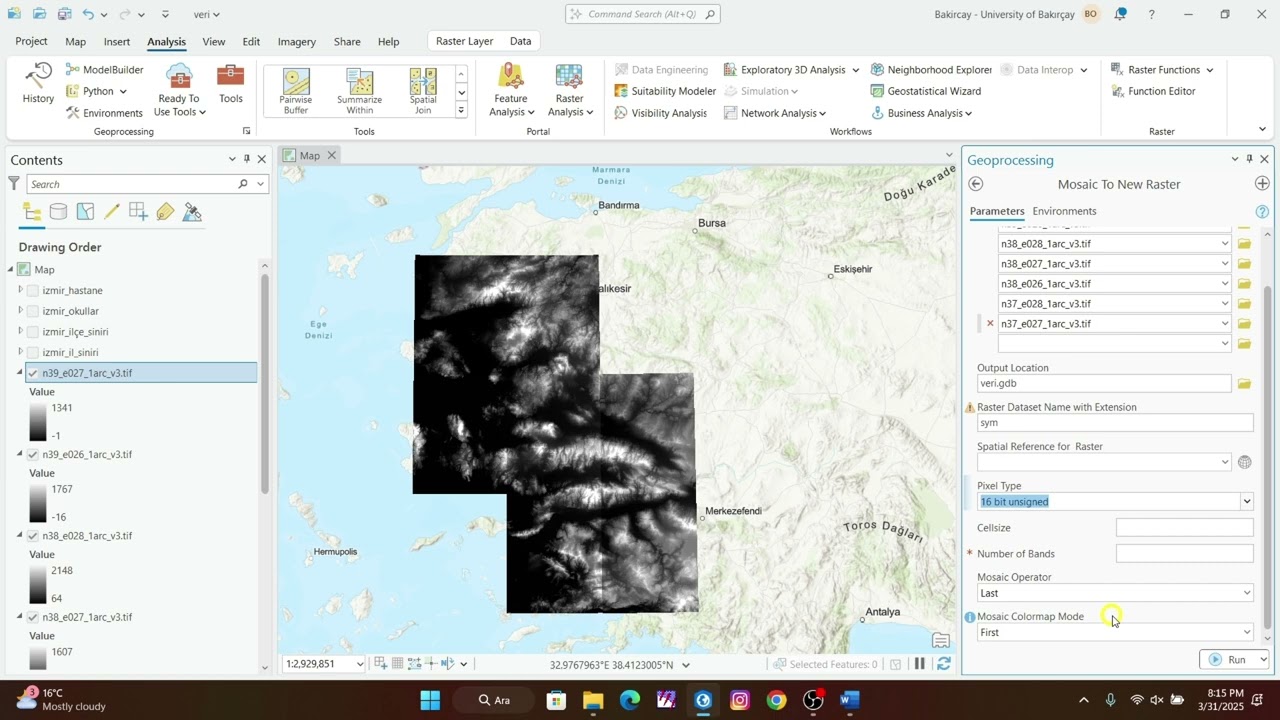This screenshot has height=720, width=1280.
Task: Choose the Spatial Join tool
Action: point(423,92)
